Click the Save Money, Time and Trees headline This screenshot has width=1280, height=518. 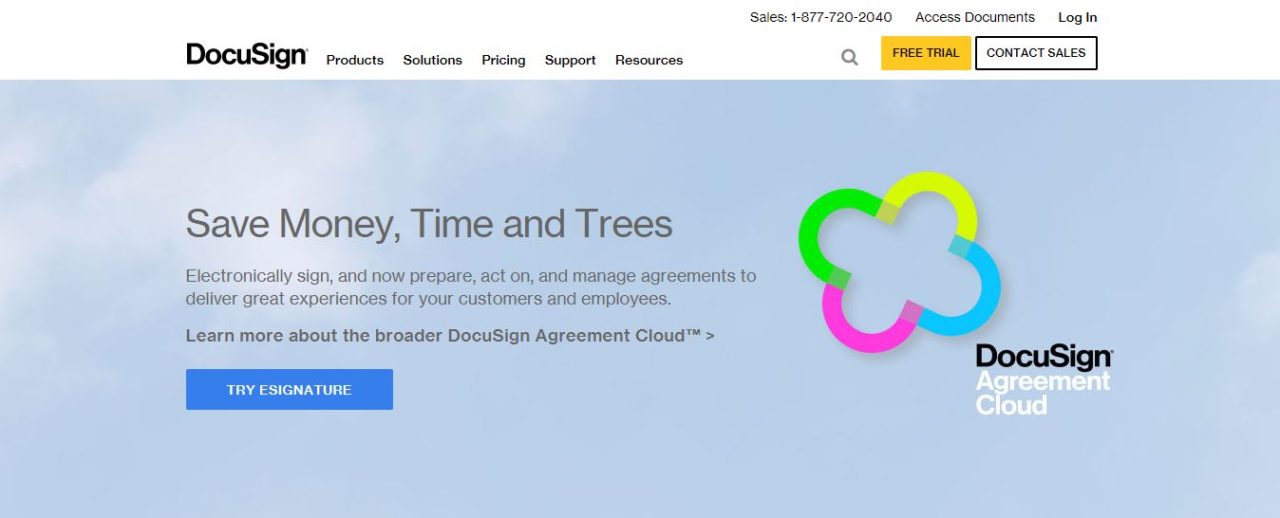428,223
